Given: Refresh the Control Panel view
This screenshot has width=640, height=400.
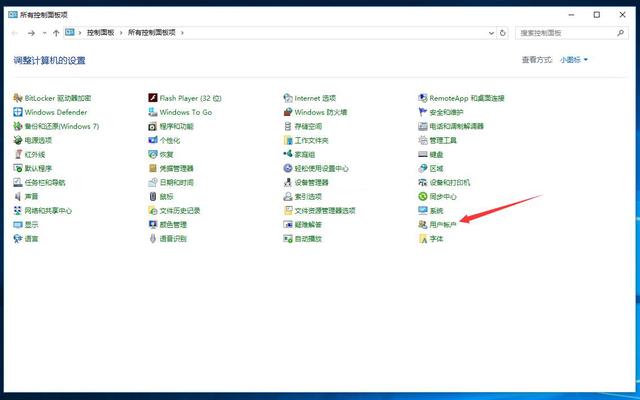Looking at the screenshot, I should 503,33.
